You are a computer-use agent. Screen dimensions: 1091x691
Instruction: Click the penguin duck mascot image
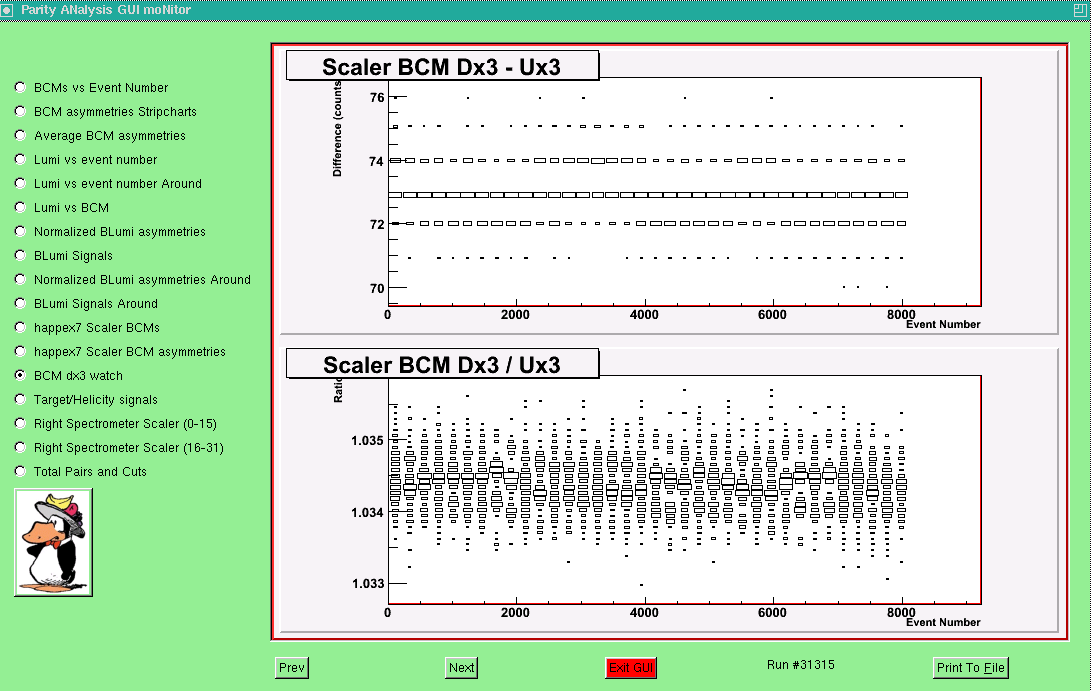coord(54,543)
